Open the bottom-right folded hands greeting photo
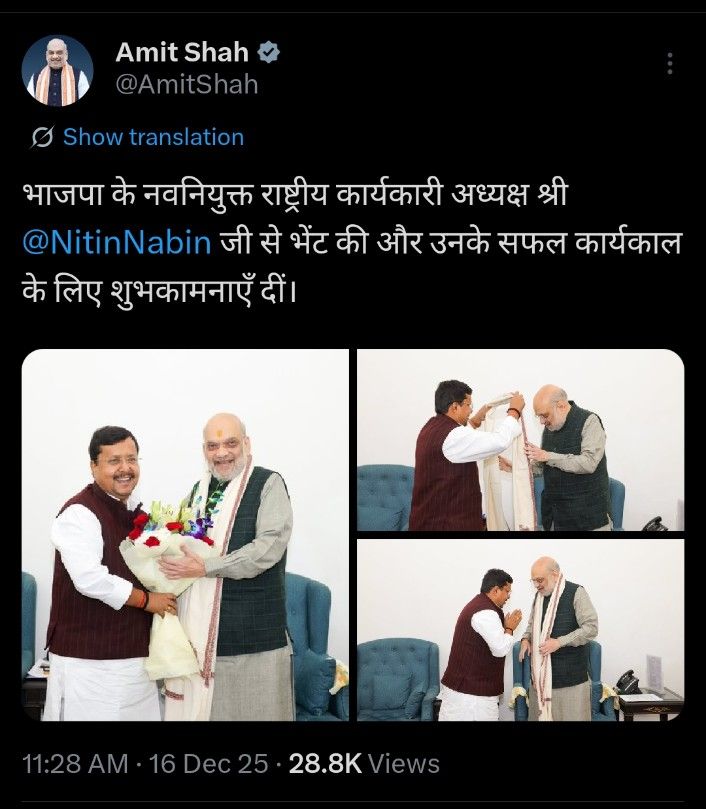706x809 pixels. coord(521,630)
